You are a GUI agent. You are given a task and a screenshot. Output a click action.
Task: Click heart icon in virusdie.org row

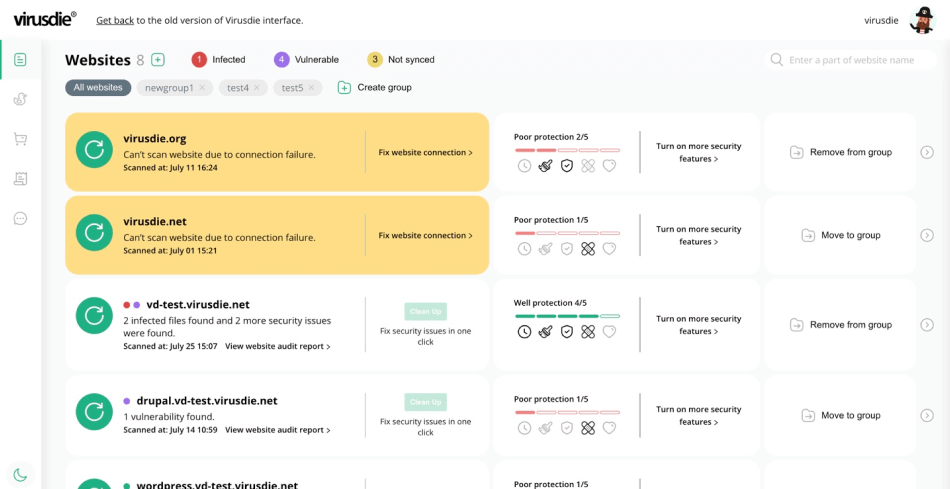pos(609,166)
